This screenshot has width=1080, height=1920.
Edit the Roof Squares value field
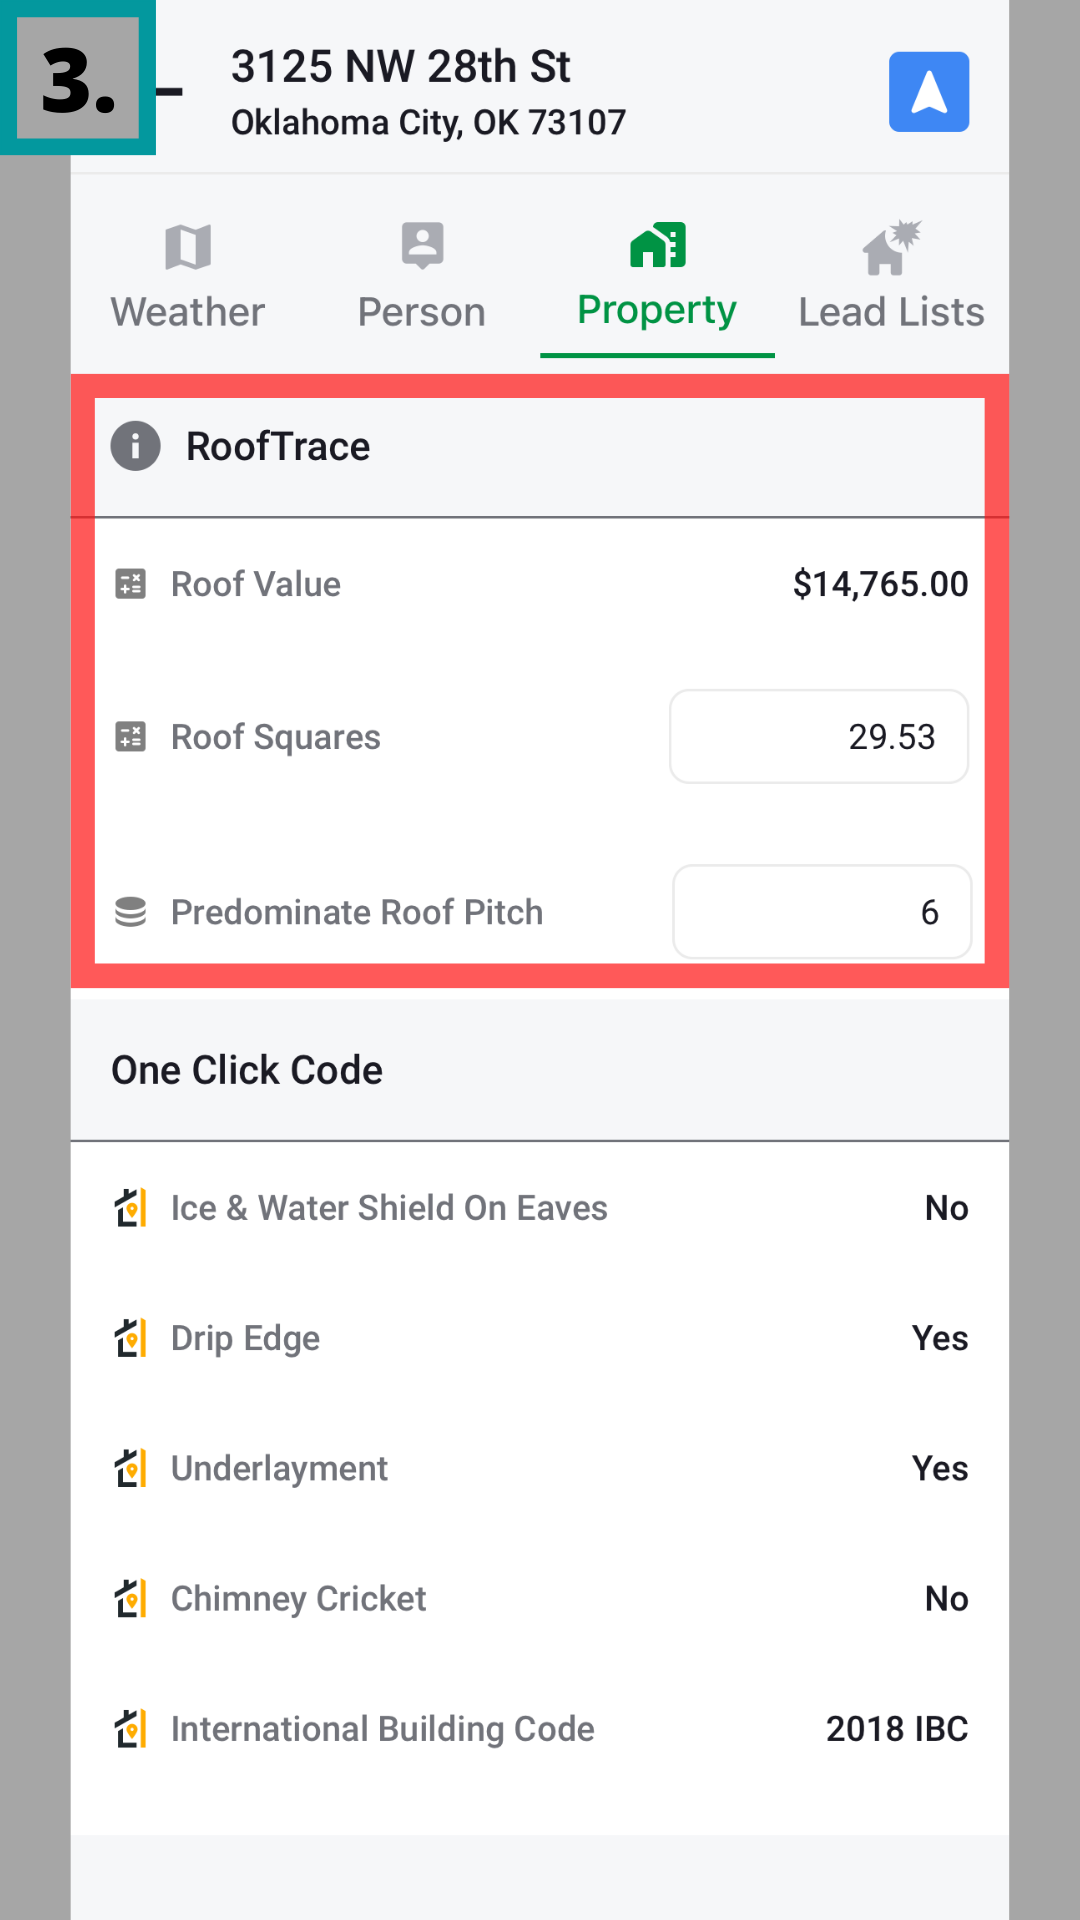coord(819,737)
